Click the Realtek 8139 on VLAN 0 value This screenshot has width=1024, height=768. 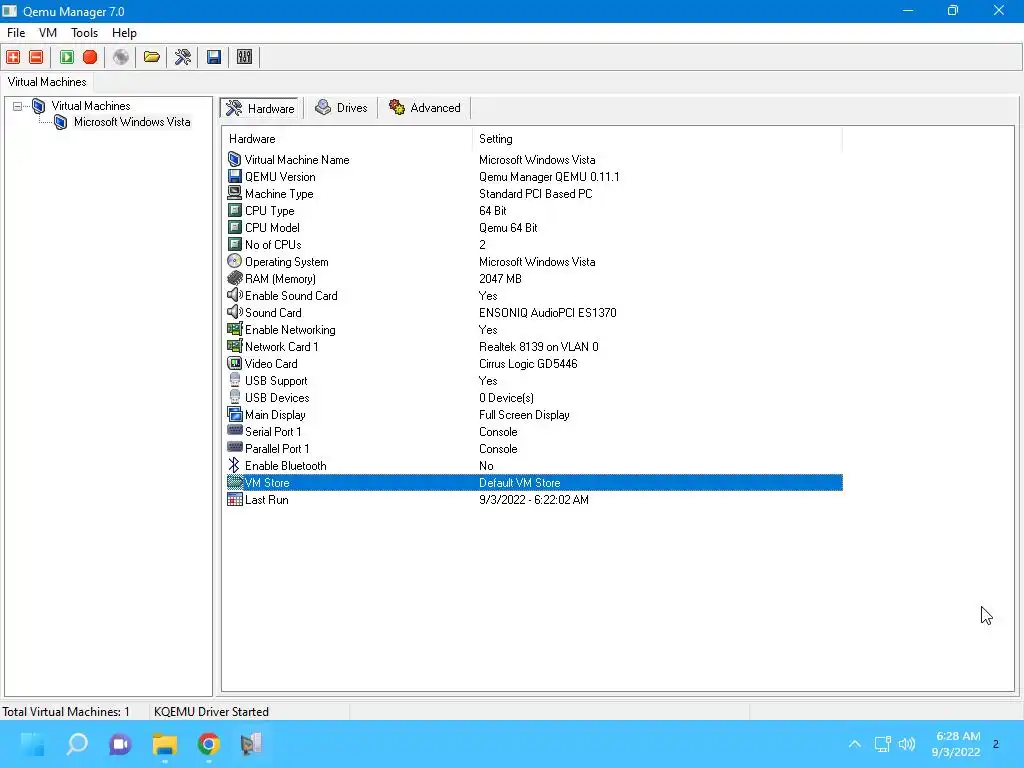(539, 346)
